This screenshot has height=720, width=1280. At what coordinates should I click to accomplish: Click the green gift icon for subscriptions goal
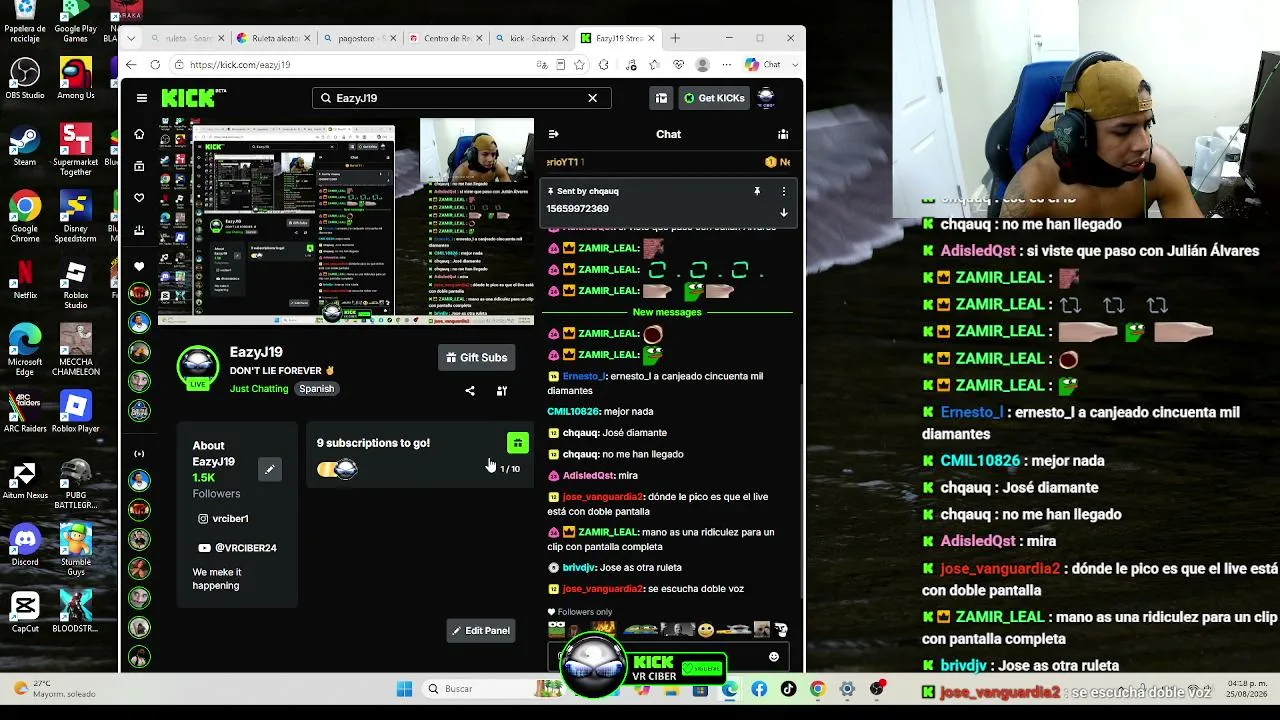point(517,443)
